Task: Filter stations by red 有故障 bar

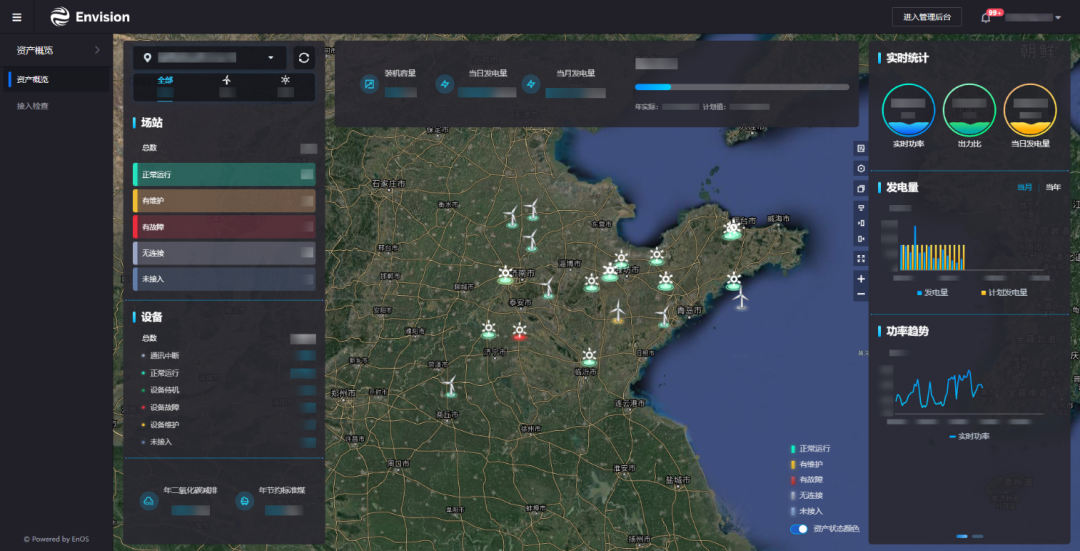Action: click(224, 227)
